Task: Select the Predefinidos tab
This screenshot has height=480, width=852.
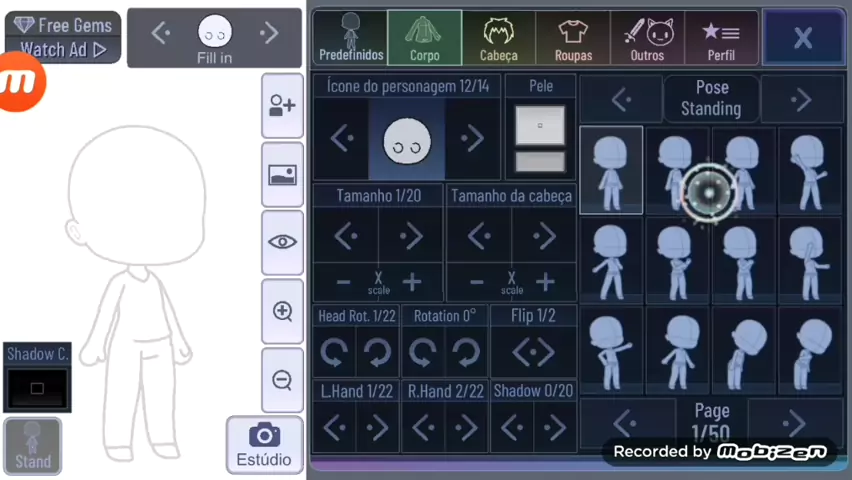Action: pos(350,38)
